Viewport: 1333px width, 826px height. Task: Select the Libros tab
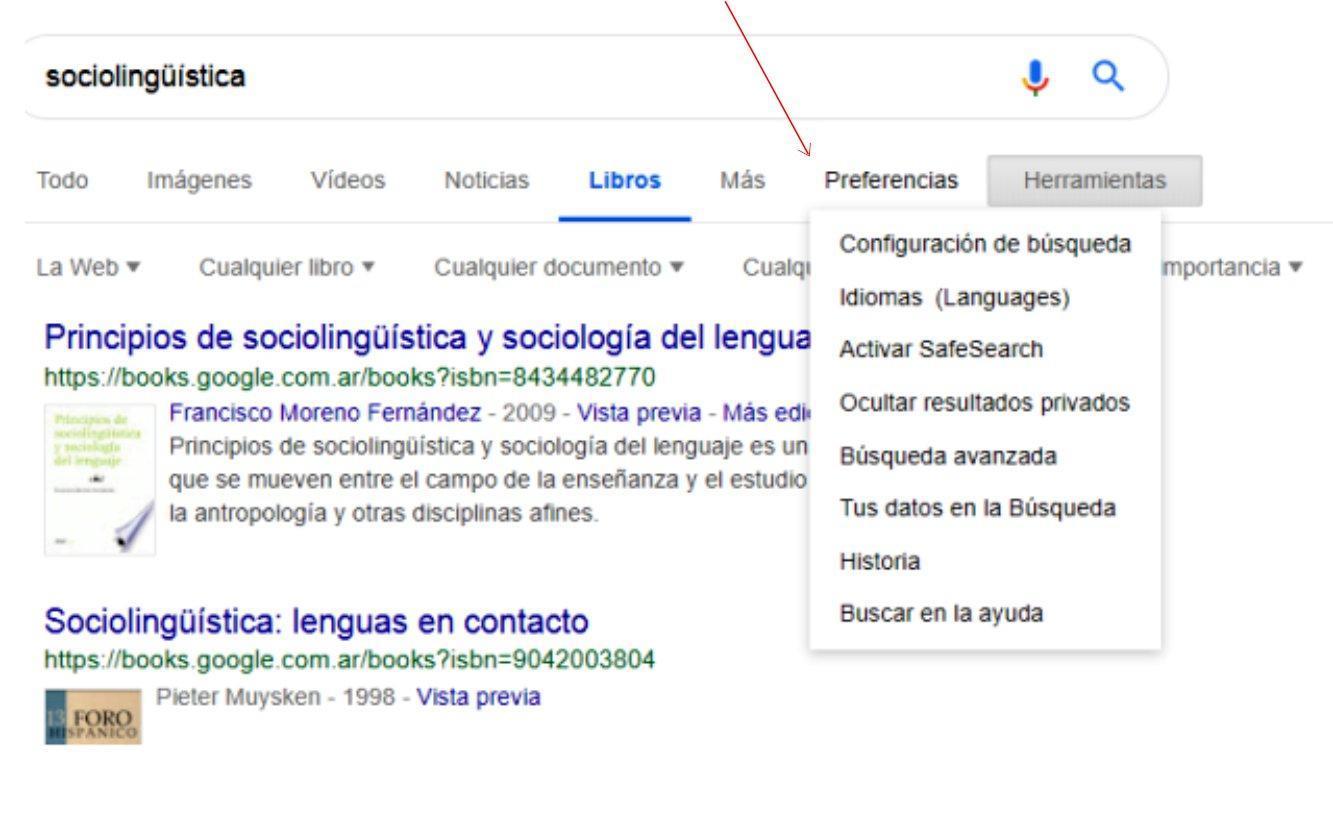click(x=625, y=181)
